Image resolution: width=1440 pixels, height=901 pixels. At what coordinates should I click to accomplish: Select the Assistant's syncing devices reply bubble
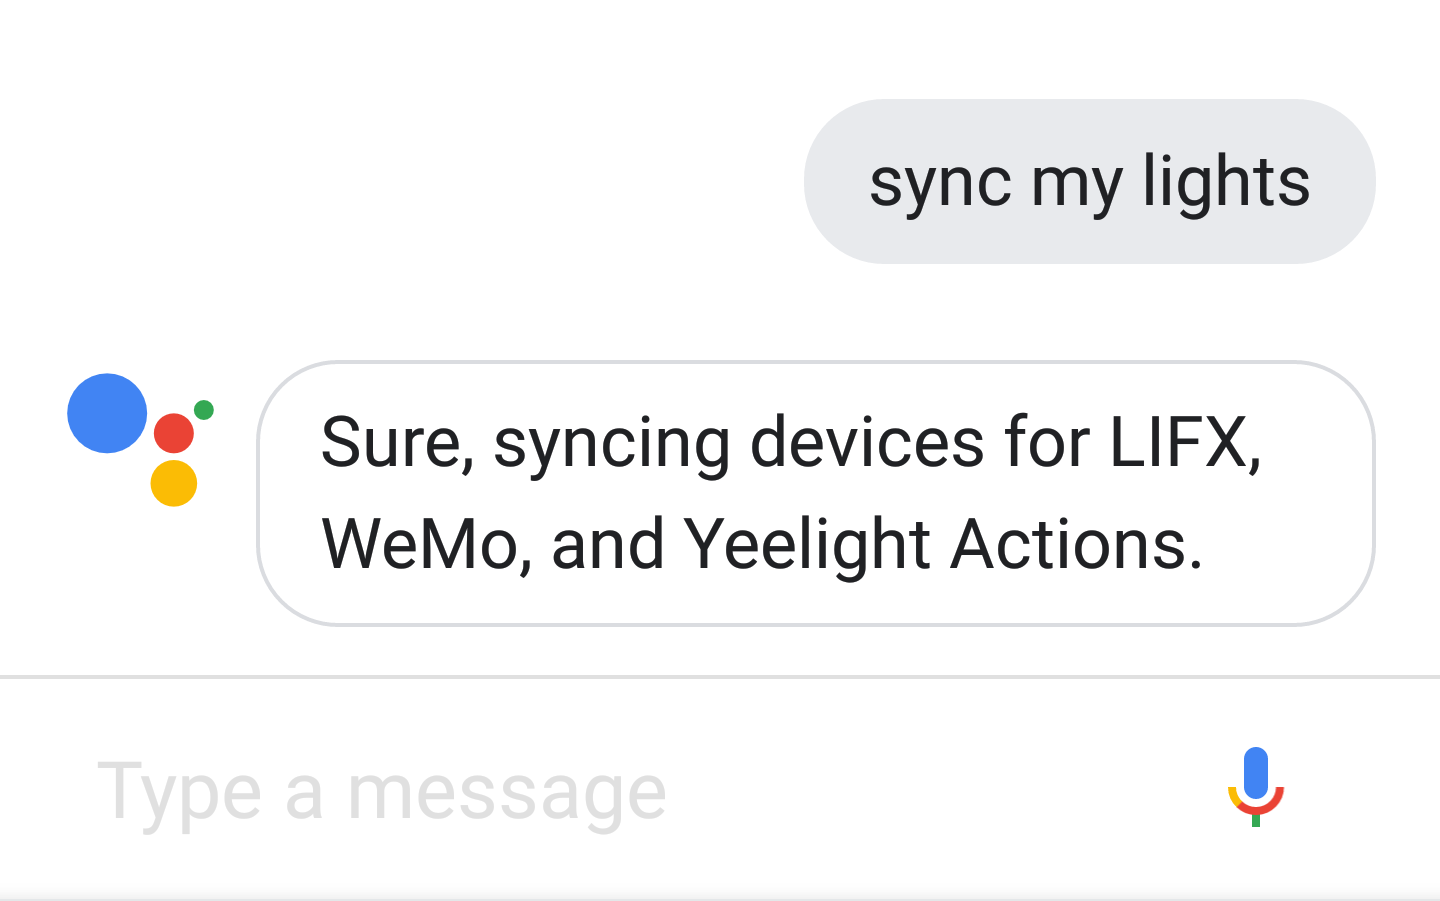[816, 493]
